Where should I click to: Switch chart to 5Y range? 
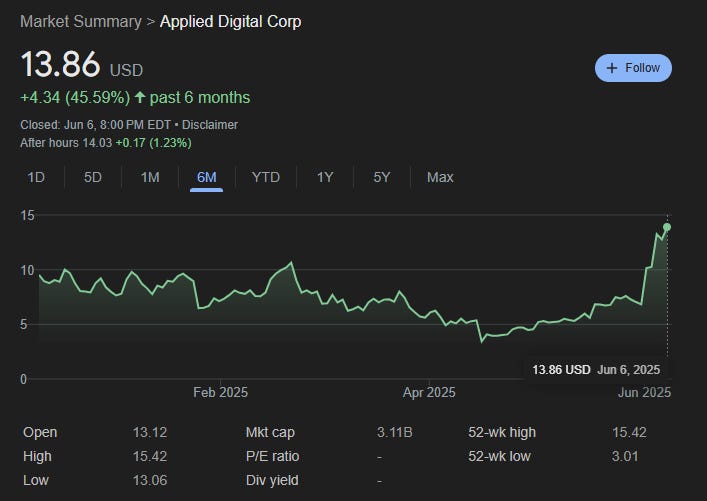pos(381,177)
